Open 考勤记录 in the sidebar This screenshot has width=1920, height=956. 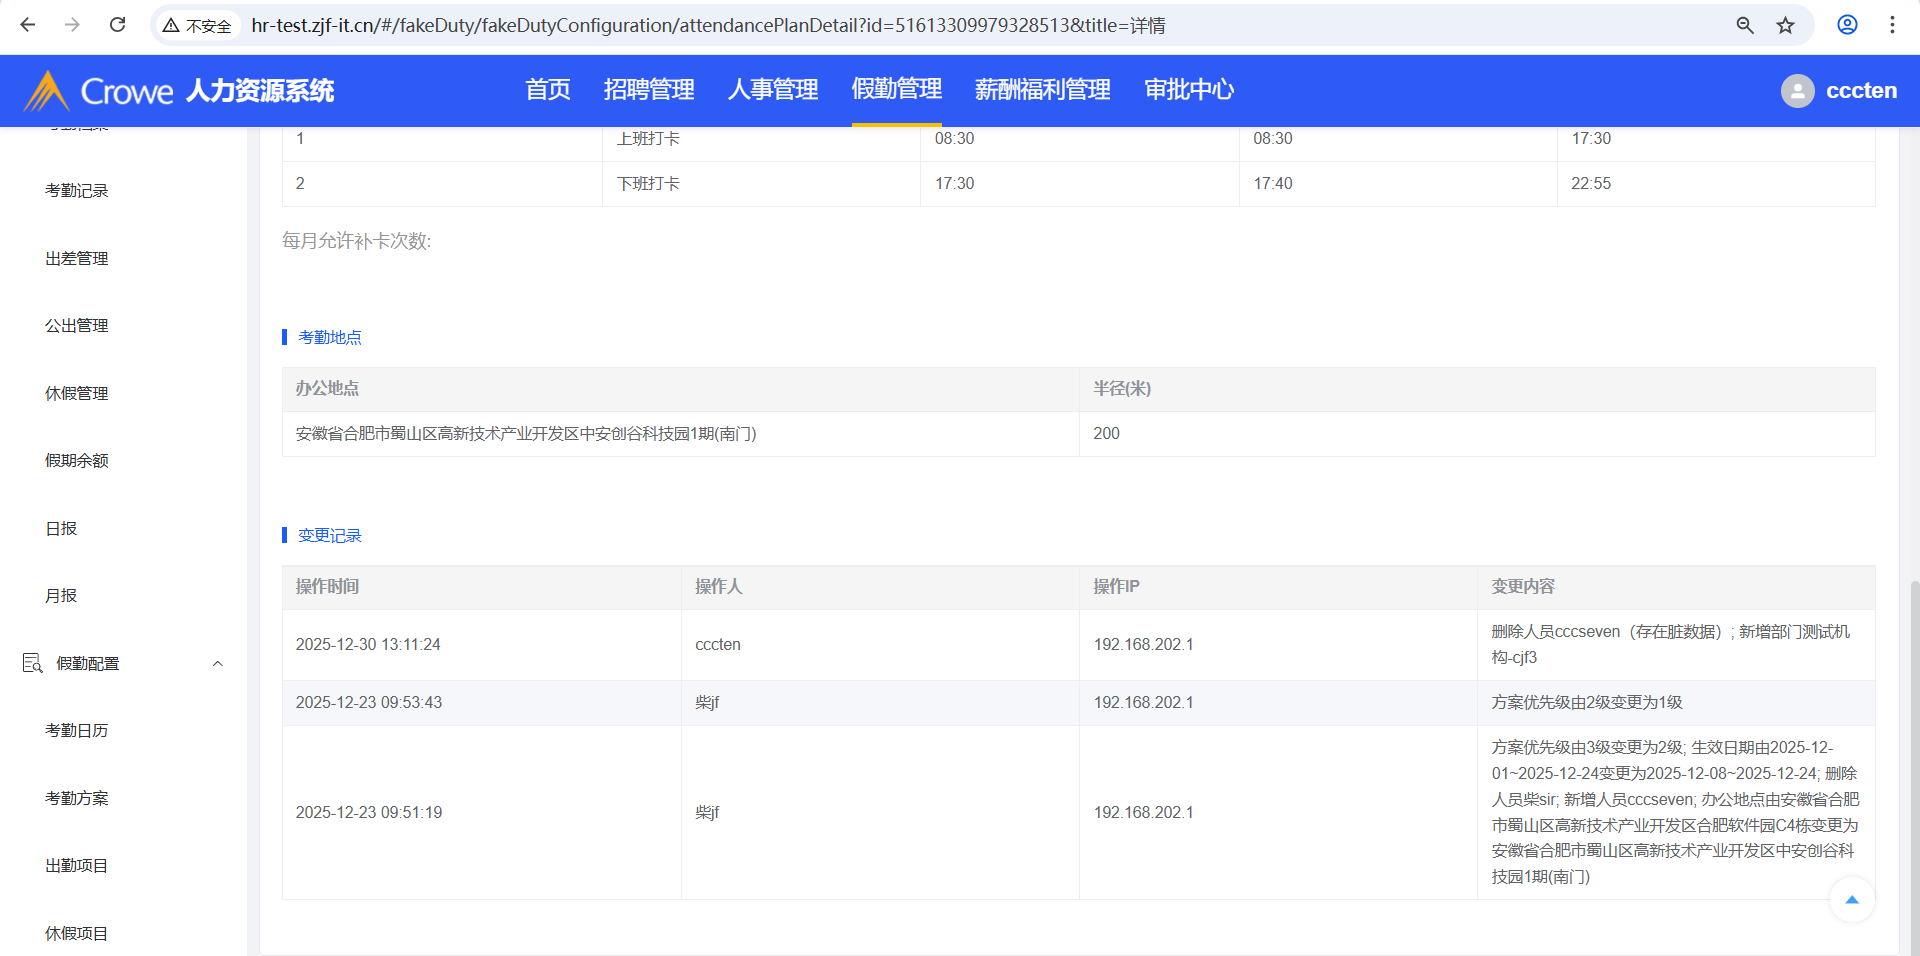(x=77, y=191)
